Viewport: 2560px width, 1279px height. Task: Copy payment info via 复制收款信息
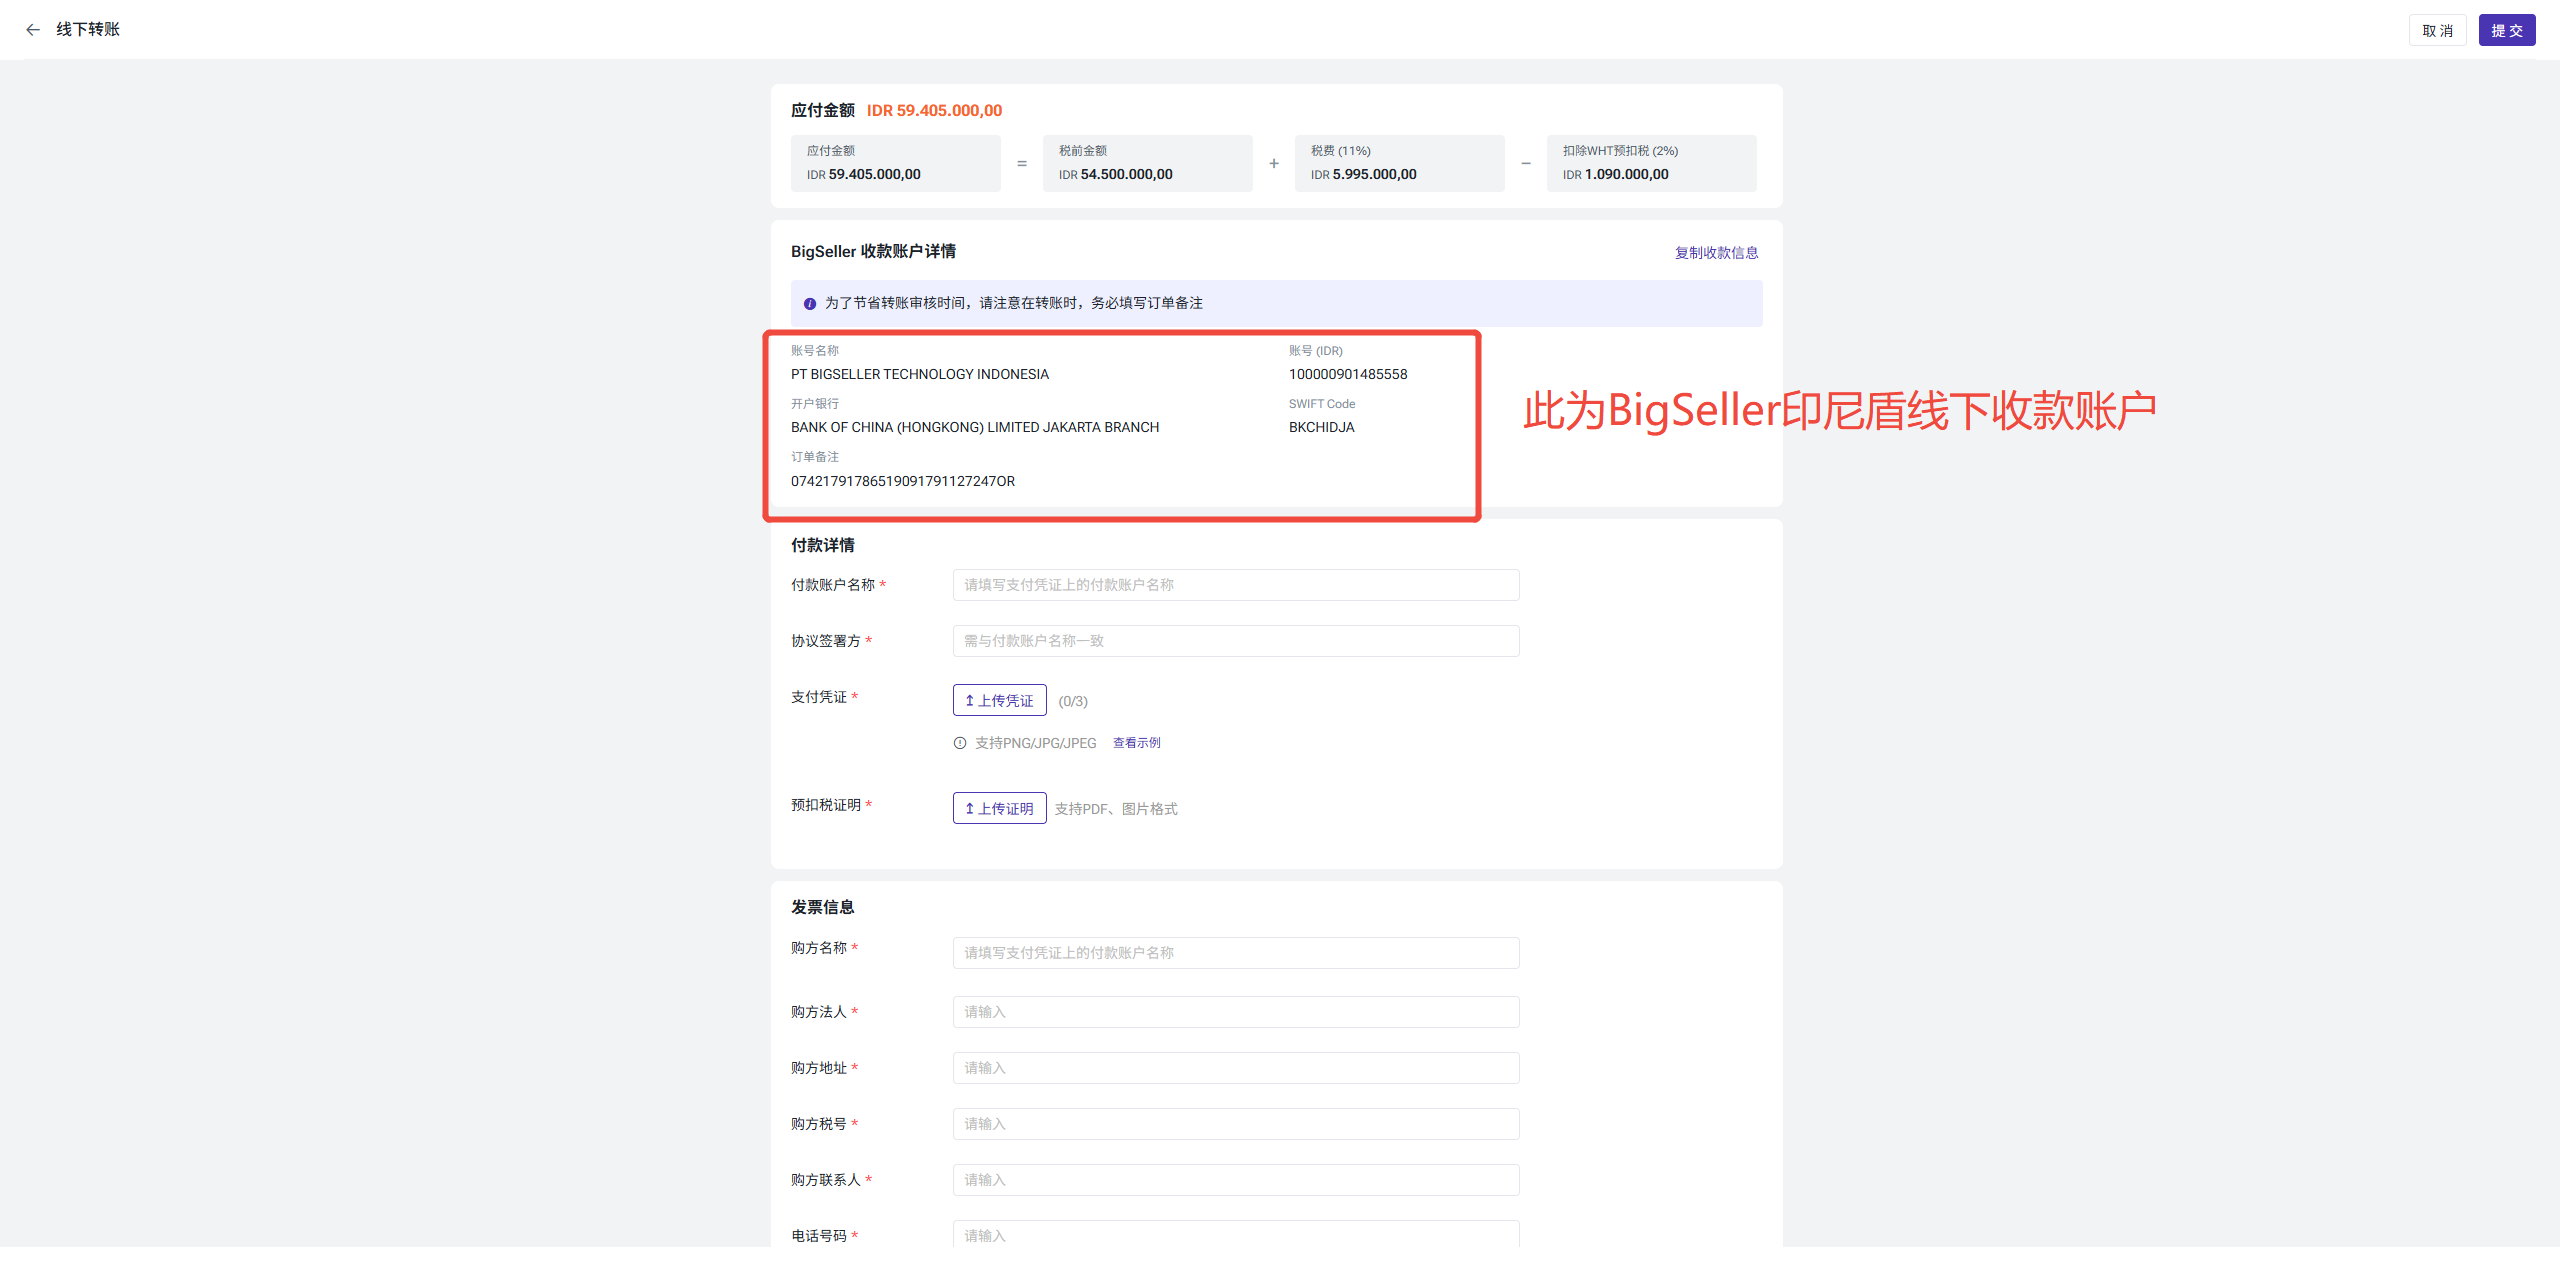(1716, 253)
